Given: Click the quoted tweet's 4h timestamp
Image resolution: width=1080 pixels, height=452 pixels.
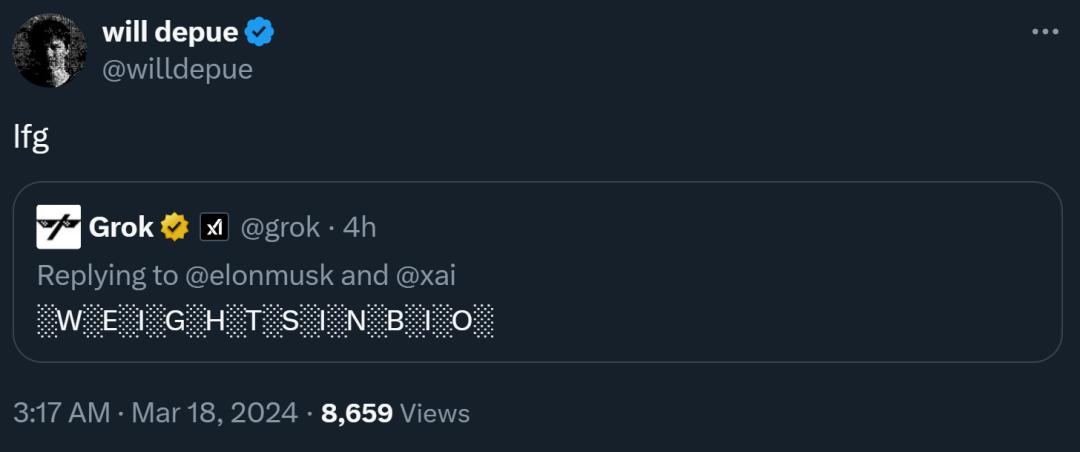Looking at the screenshot, I should [359, 228].
